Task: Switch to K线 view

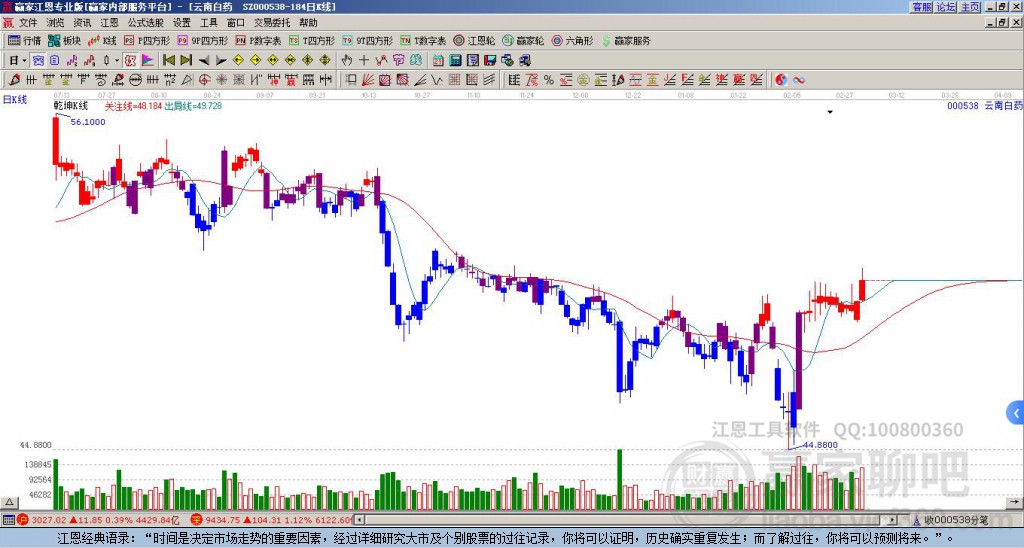Action: click(102, 40)
